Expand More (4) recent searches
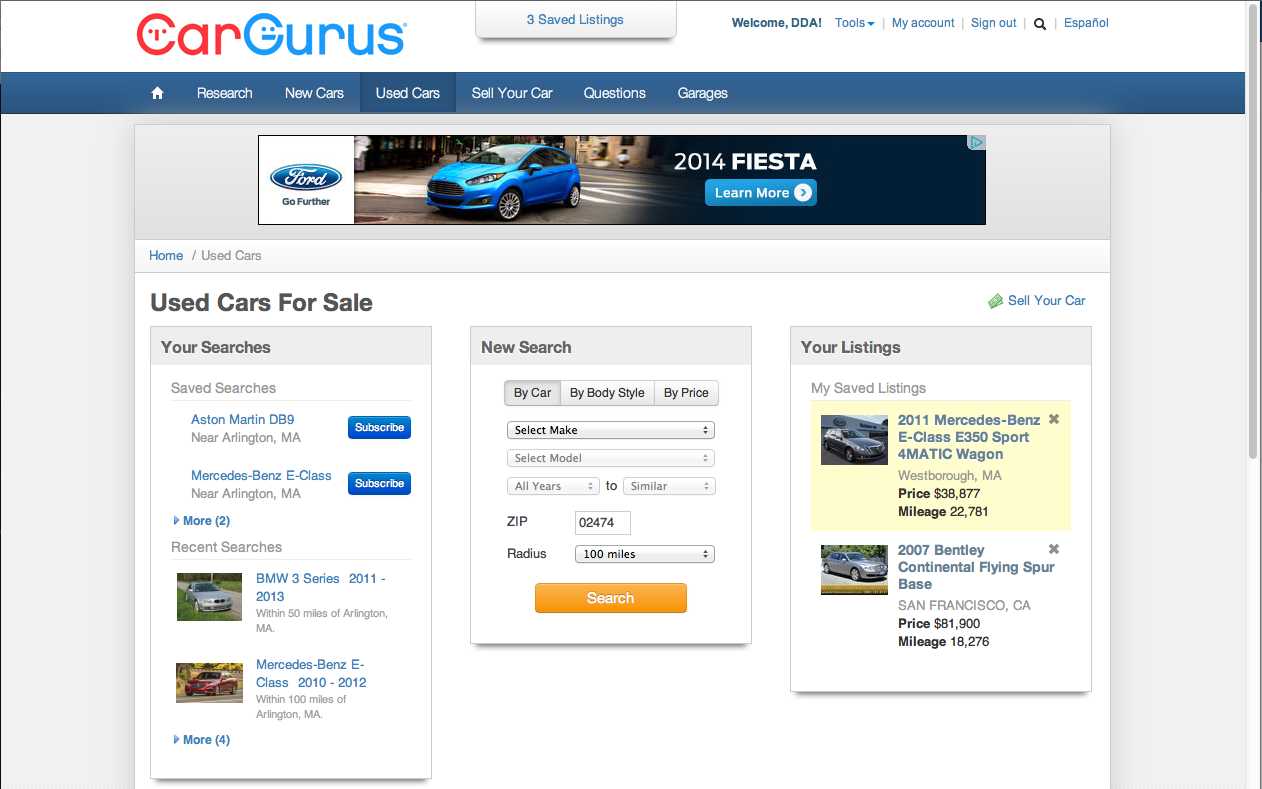 coord(202,740)
